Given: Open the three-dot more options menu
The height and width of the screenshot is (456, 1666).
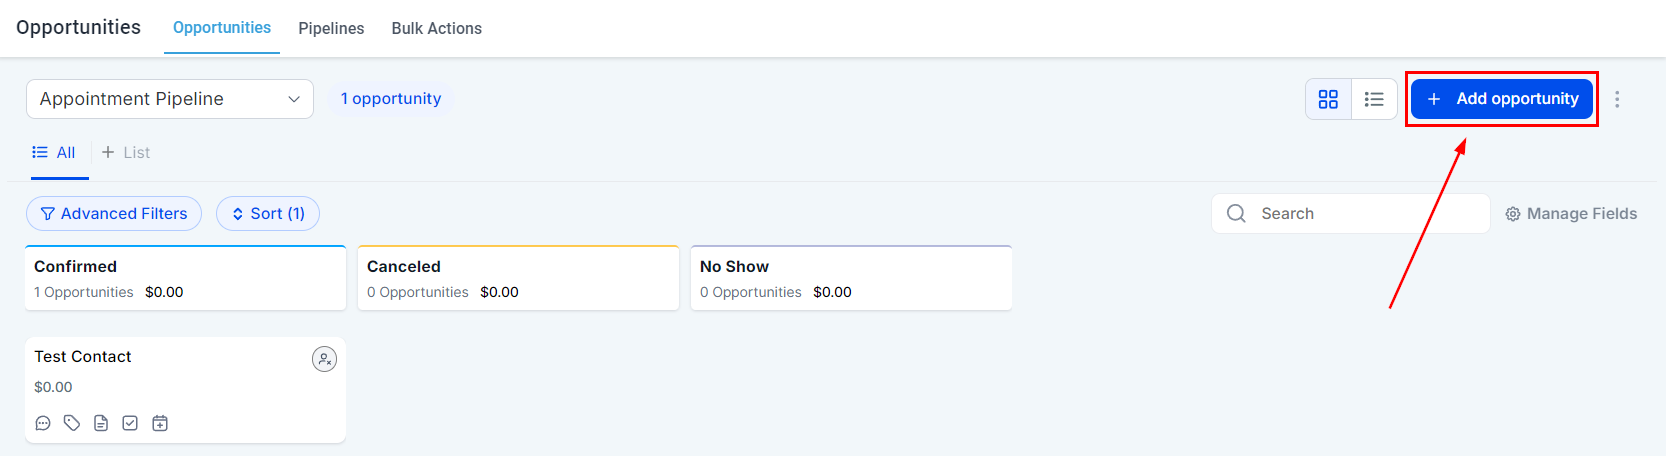Looking at the screenshot, I should [1617, 99].
